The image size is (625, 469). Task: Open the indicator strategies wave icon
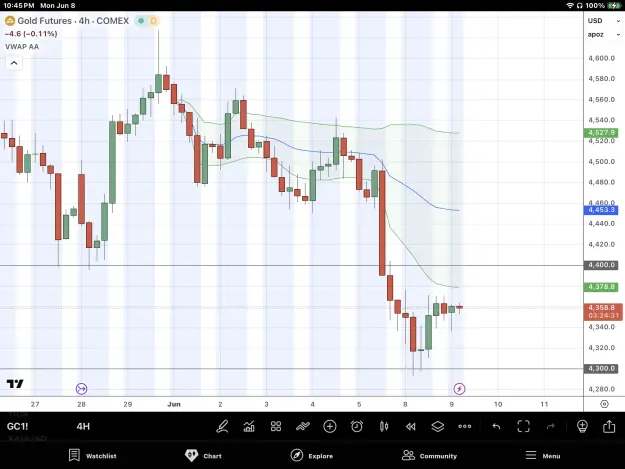click(303, 426)
